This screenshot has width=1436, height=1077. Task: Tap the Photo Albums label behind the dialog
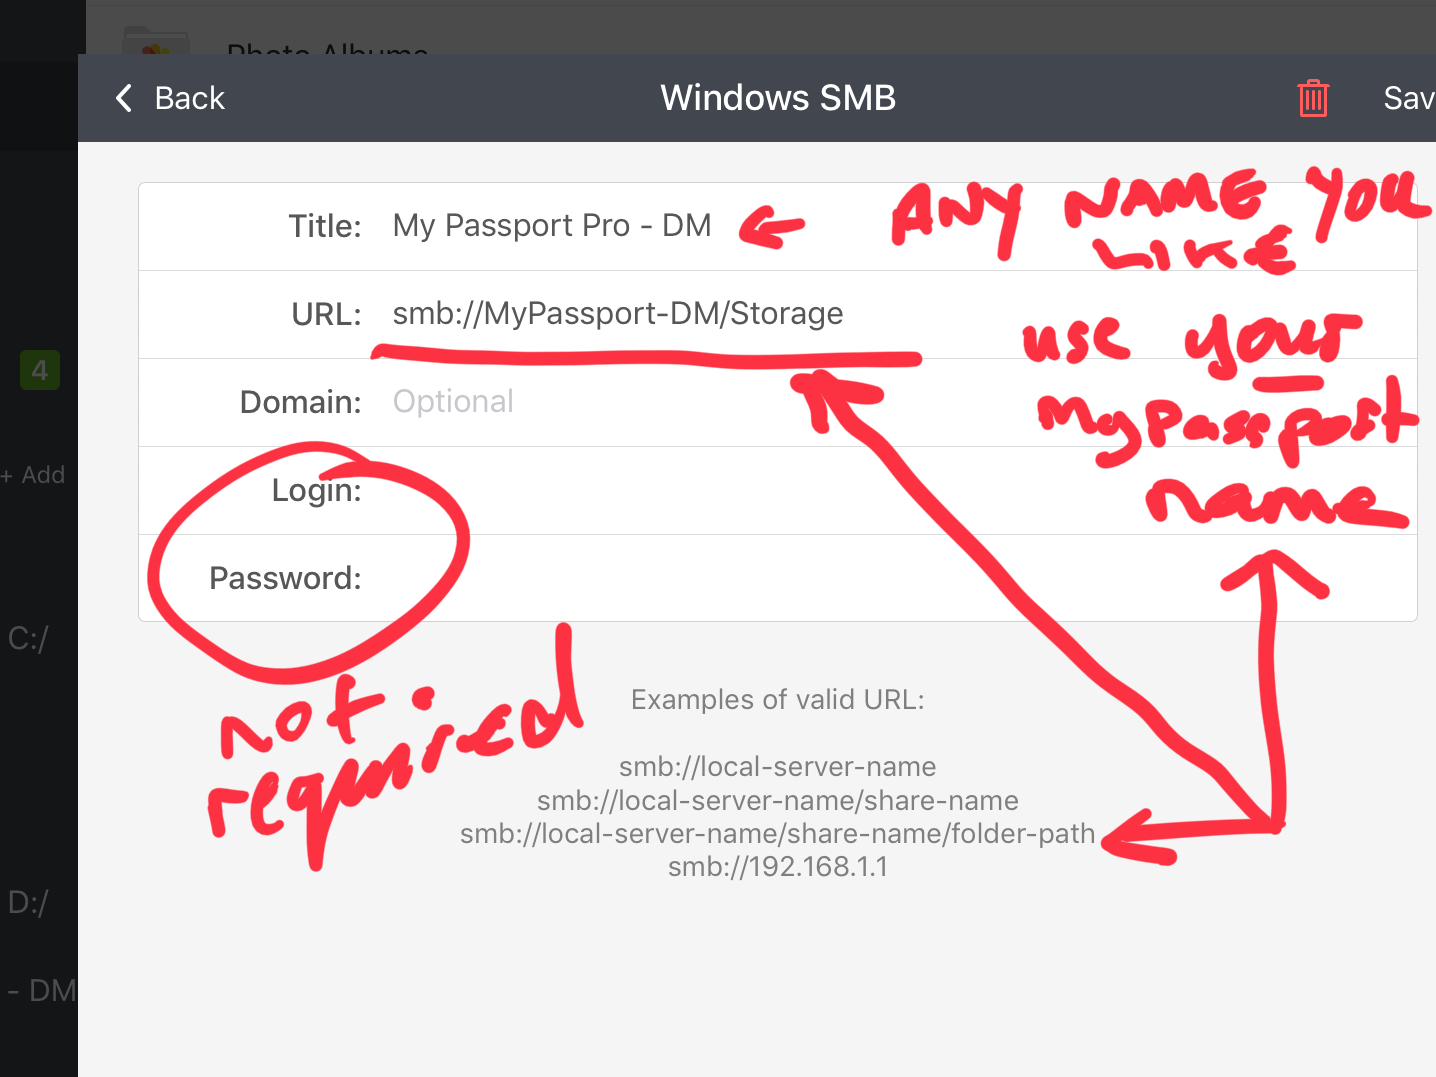point(327,47)
